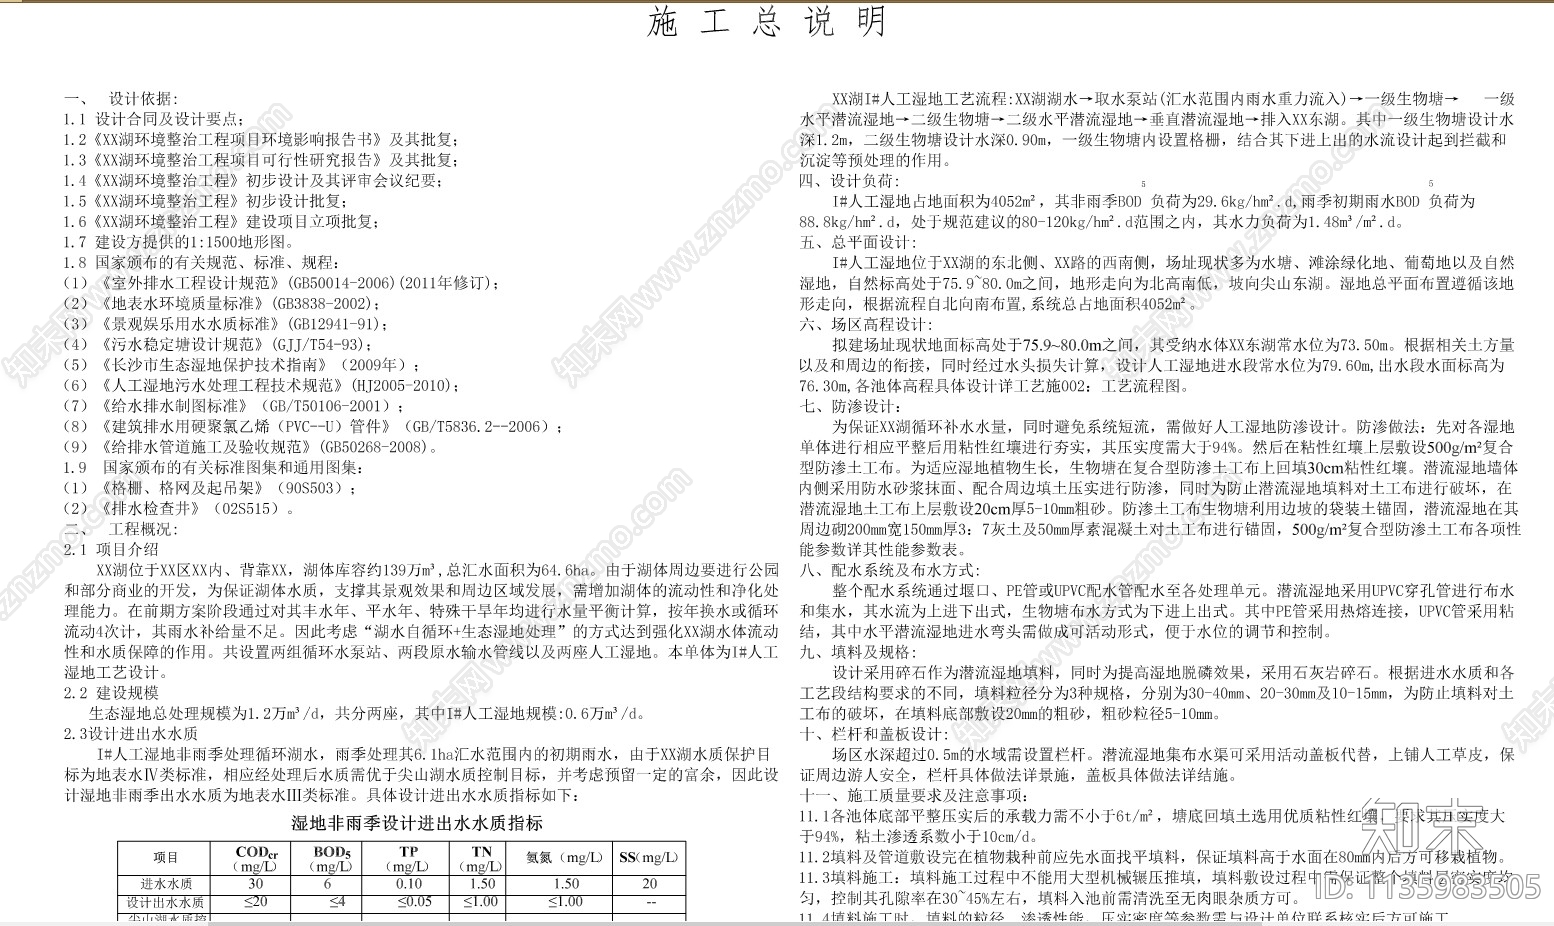1554x926 pixels.
Task: Select '《地表水环境质量标准》(GB3838-2002);' line
Action: (x=220, y=303)
